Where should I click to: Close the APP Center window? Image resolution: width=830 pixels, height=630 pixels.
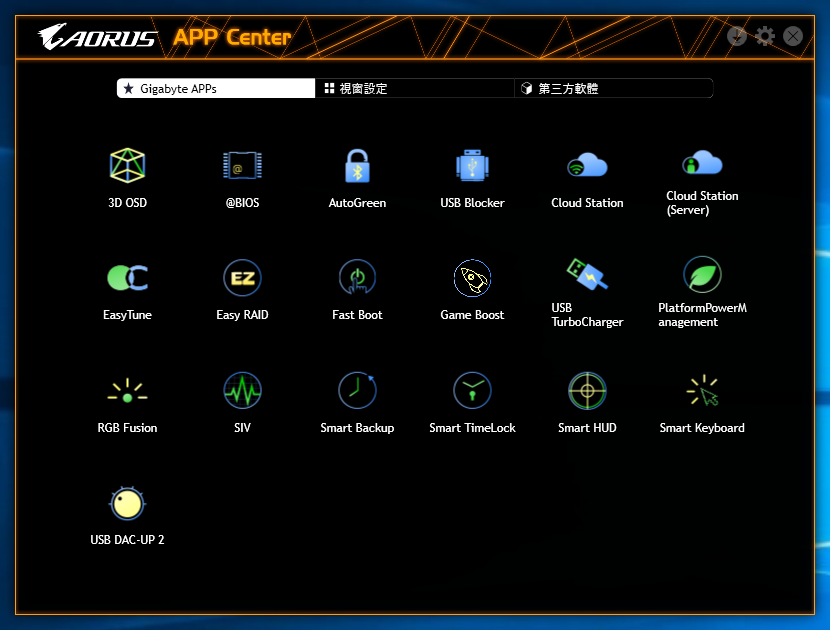(x=792, y=36)
